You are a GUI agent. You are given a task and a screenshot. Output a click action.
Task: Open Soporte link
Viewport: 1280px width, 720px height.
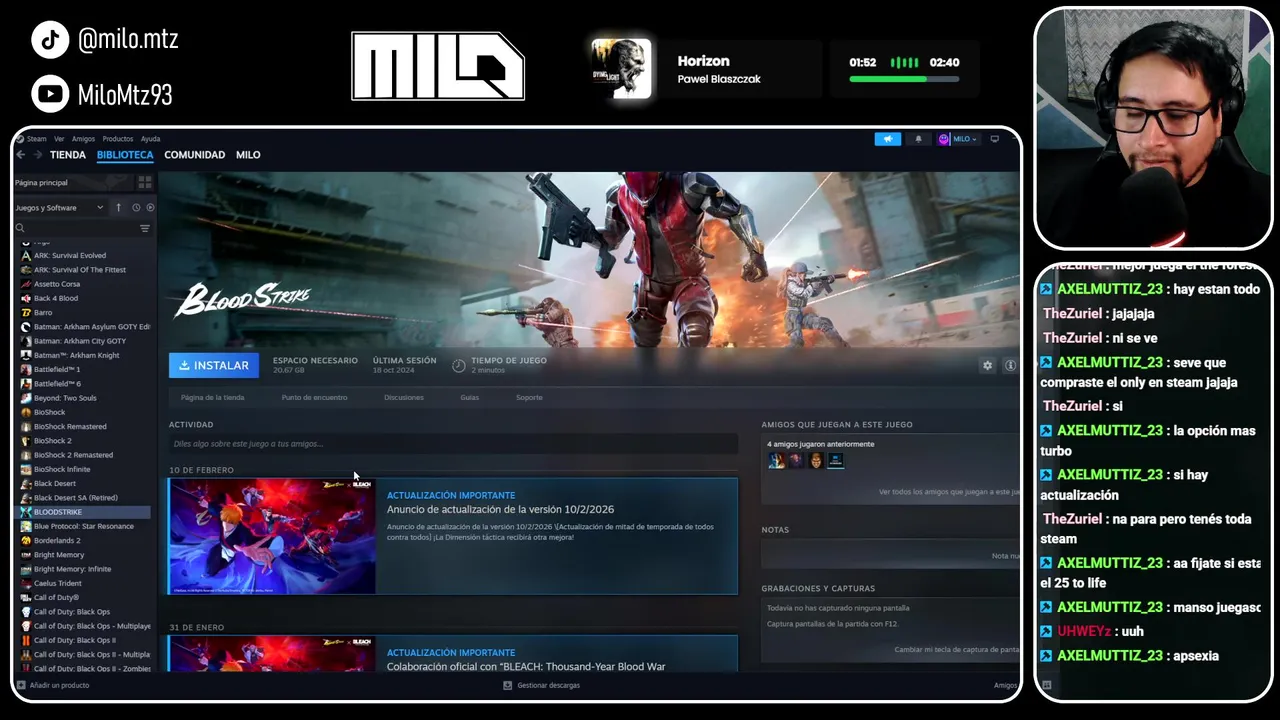529,398
